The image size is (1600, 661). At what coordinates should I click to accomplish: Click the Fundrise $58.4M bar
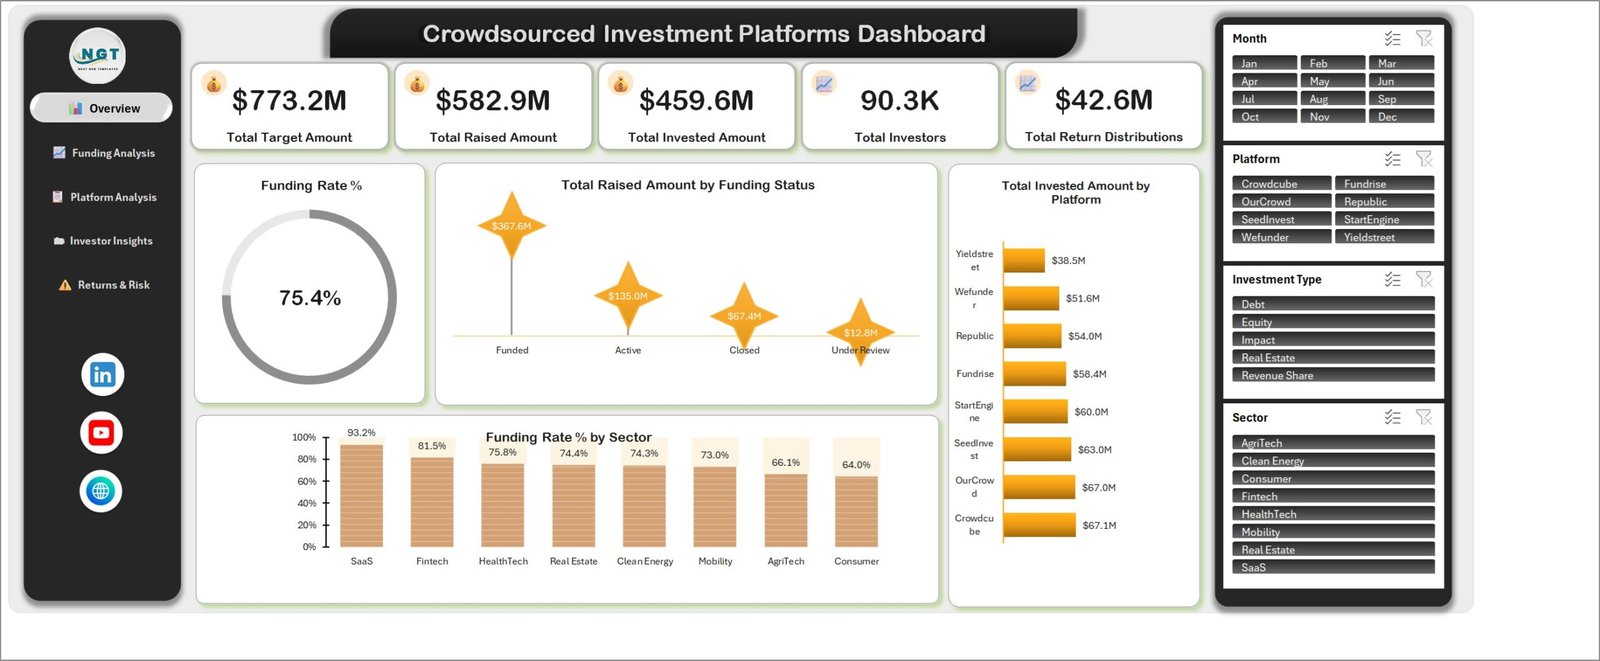pos(1035,373)
